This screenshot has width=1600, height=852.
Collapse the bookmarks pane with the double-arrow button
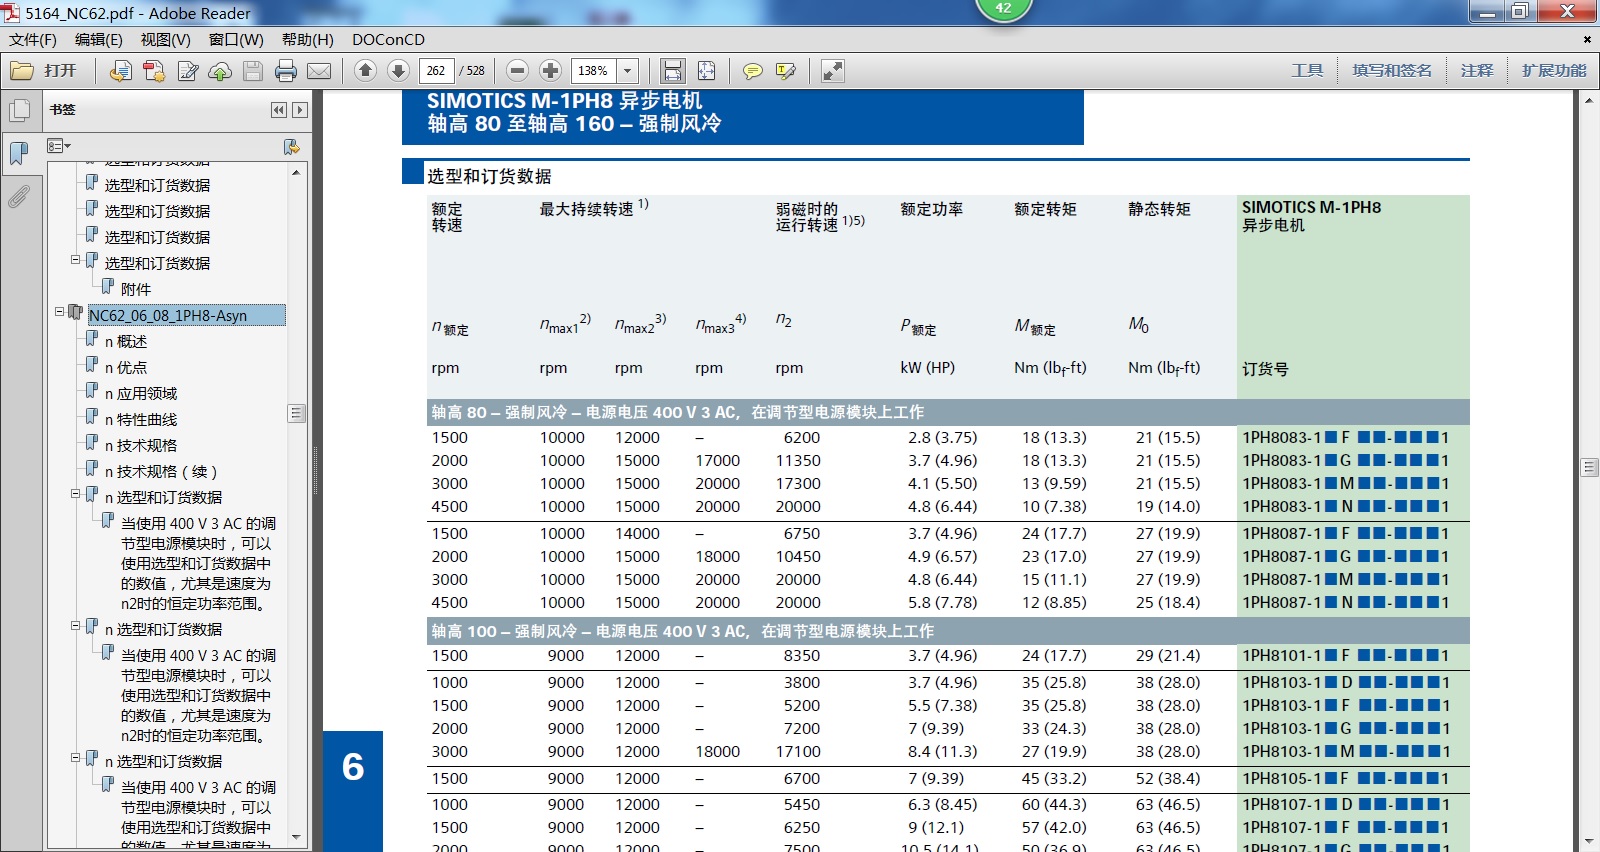pyautogui.click(x=279, y=110)
